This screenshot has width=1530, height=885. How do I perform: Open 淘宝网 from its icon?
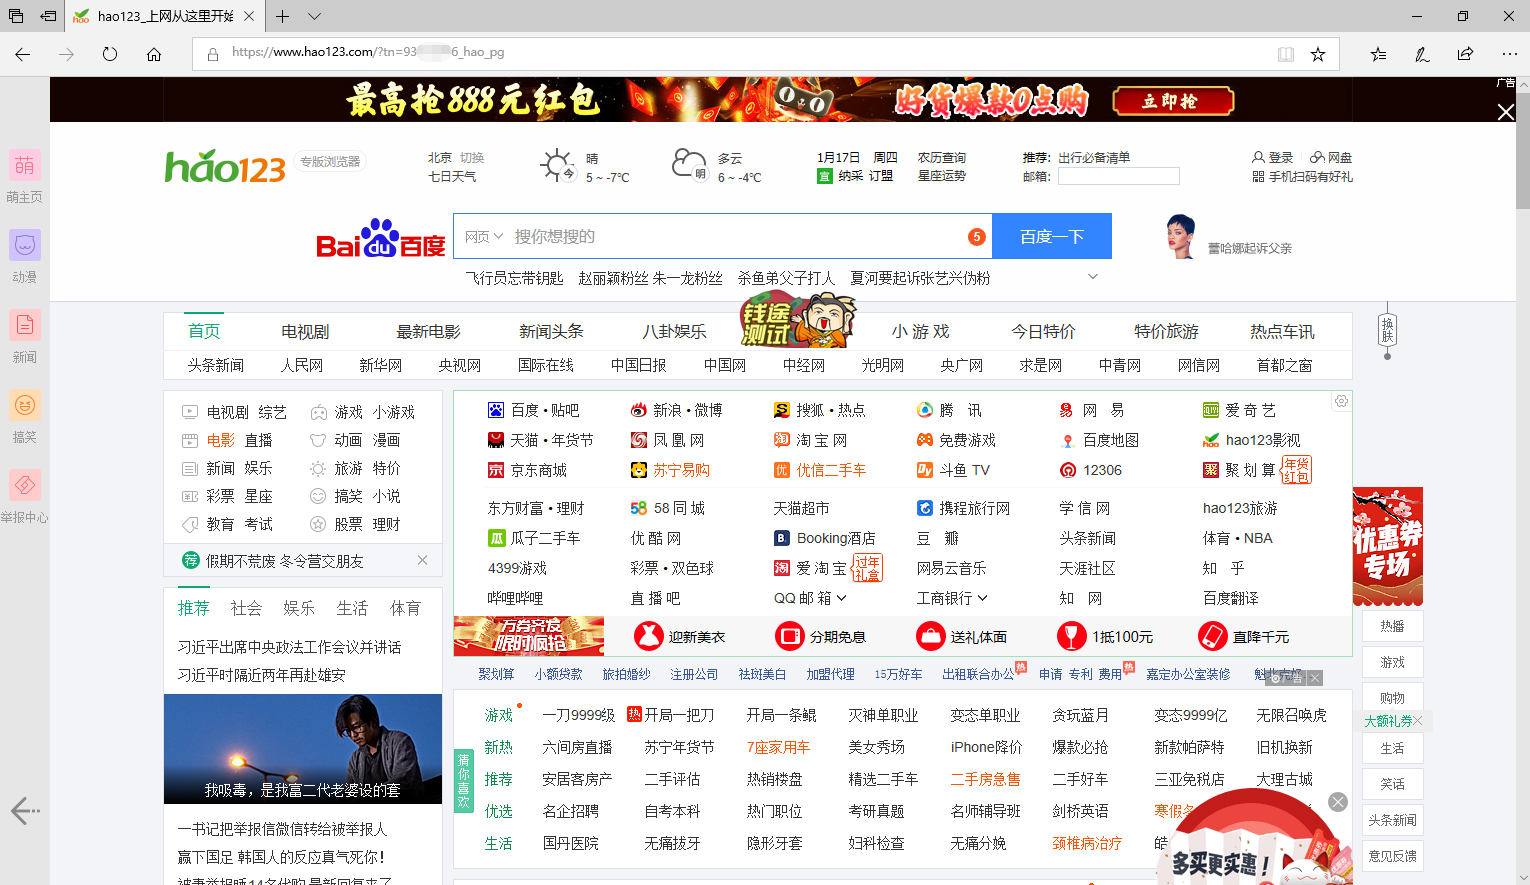click(781, 439)
